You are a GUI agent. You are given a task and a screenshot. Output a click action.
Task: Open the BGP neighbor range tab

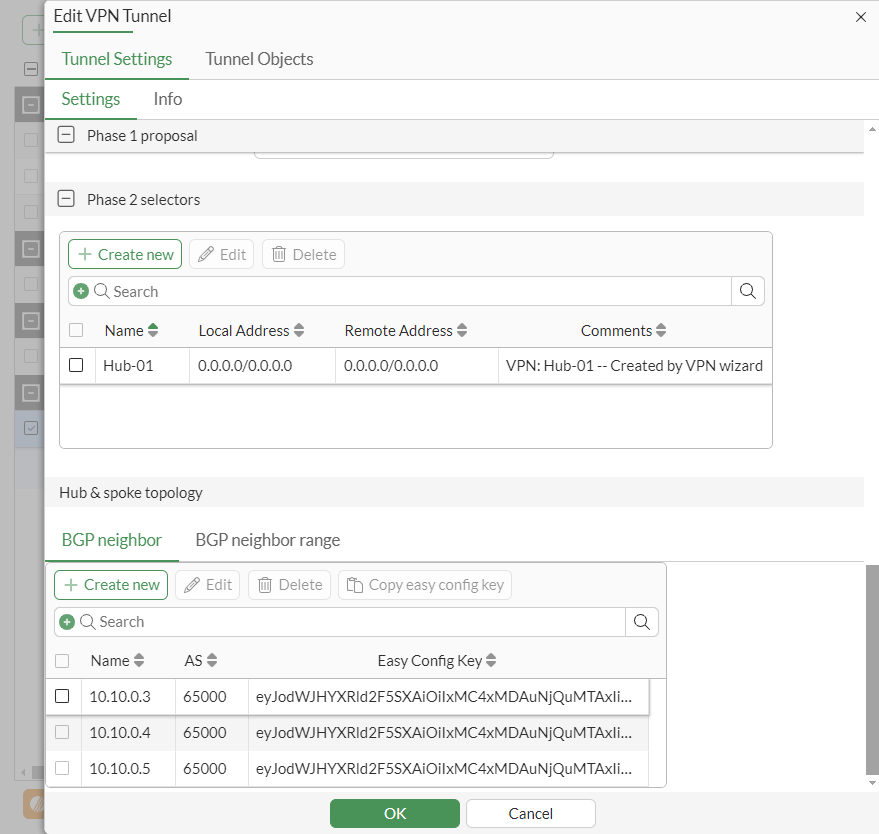coord(267,539)
